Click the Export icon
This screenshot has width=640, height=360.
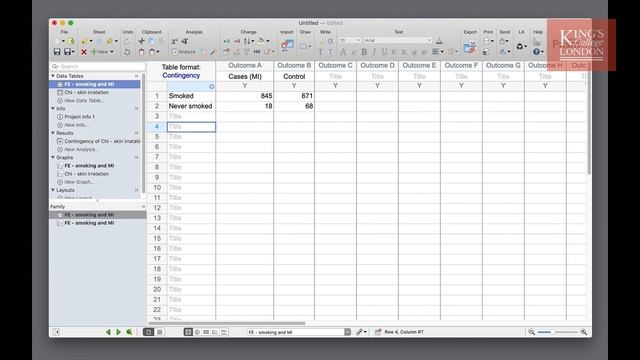click(x=470, y=47)
